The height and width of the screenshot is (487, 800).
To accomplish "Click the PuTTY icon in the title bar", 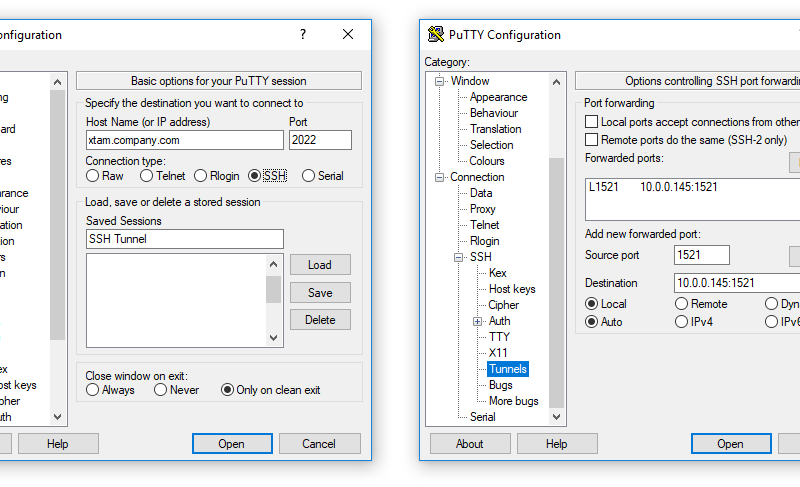I will (x=435, y=35).
